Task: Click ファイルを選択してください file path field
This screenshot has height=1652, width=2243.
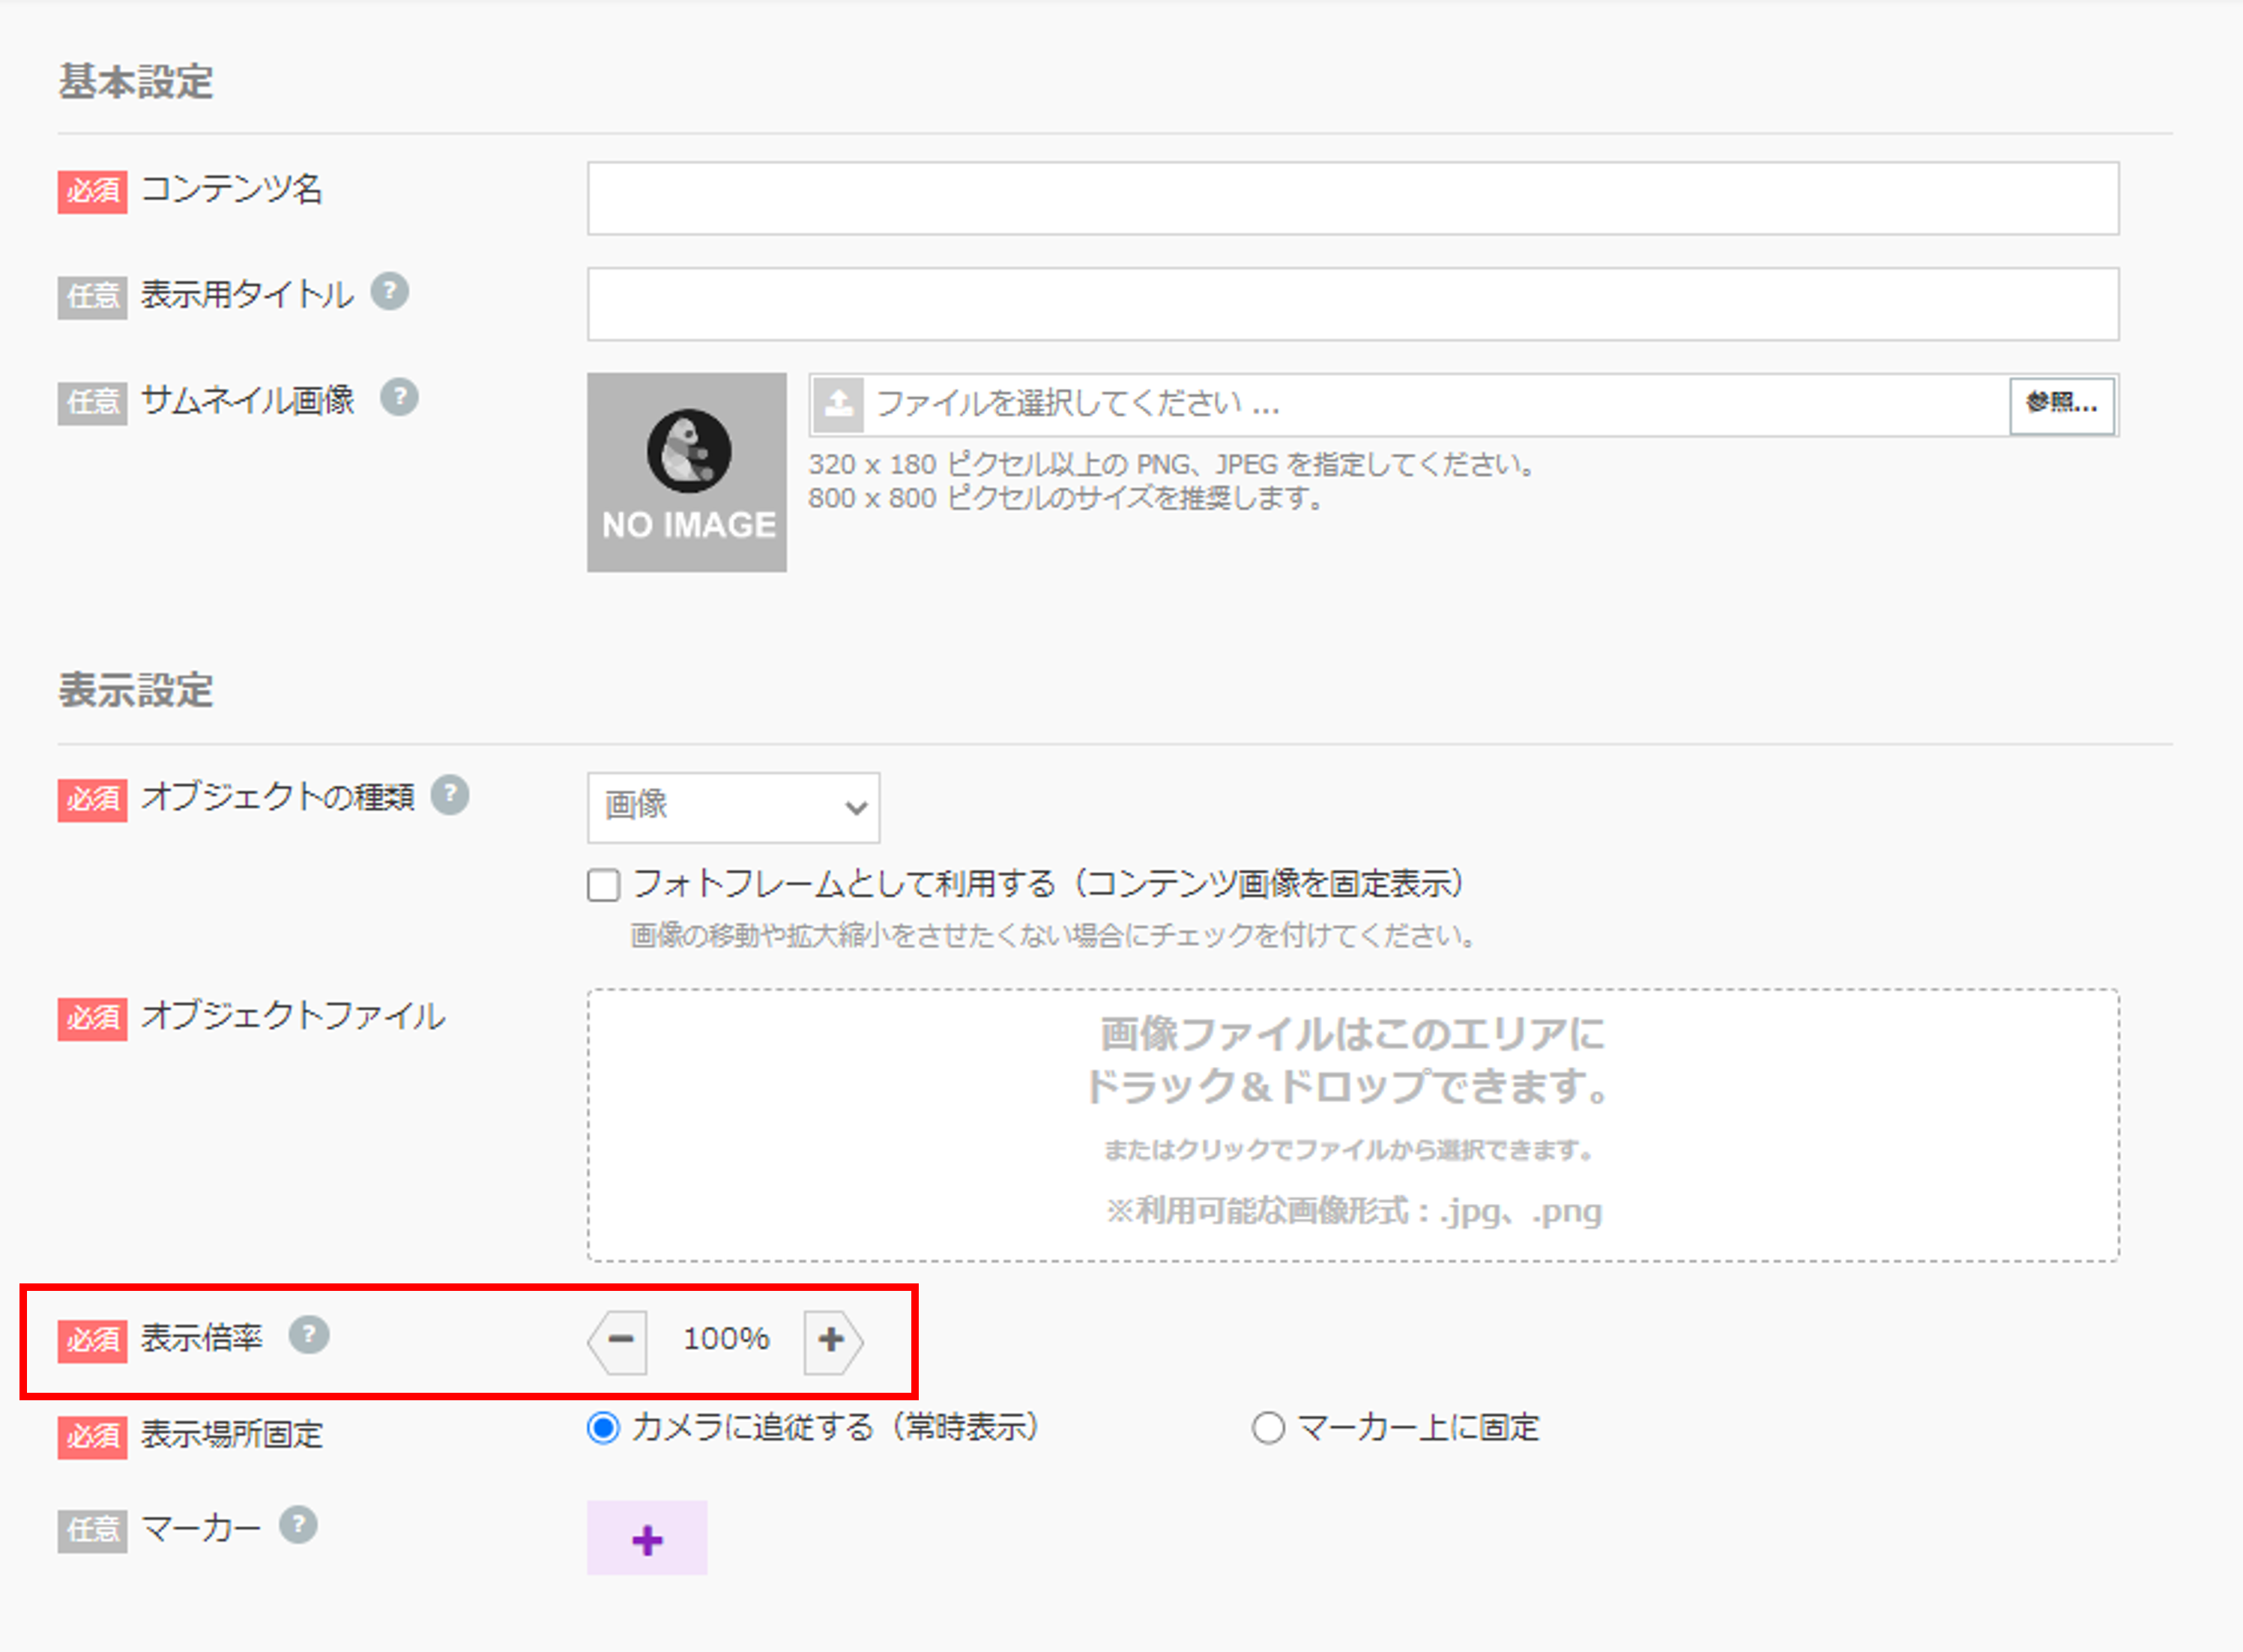Action: (1430, 404)
